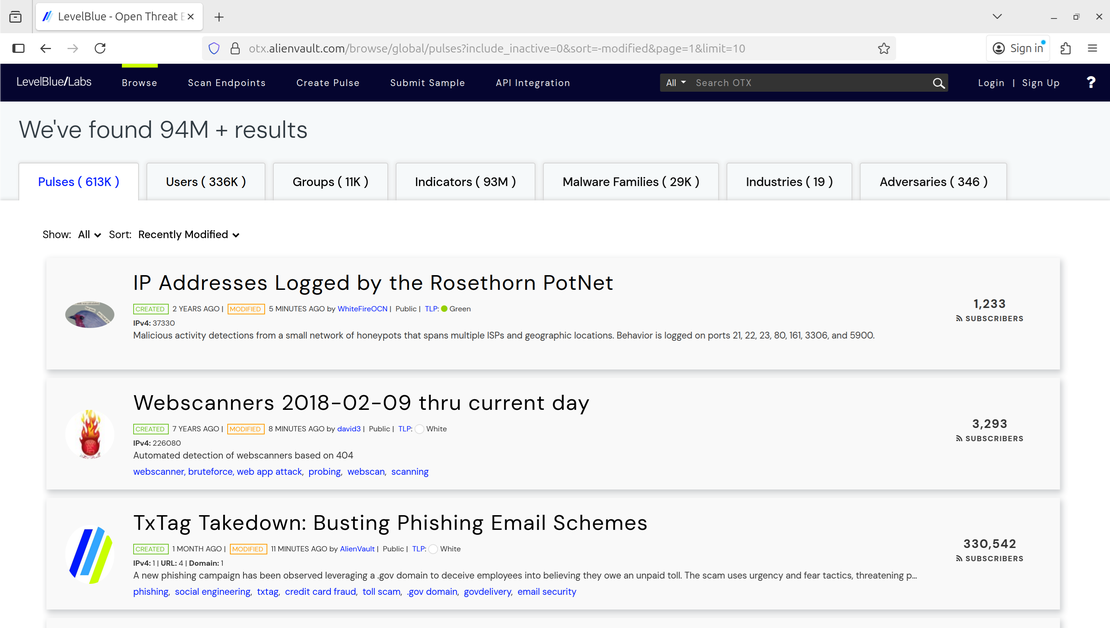Open Scan Endpoints in the navigation

pyautogui.click(x=226, y=83)
